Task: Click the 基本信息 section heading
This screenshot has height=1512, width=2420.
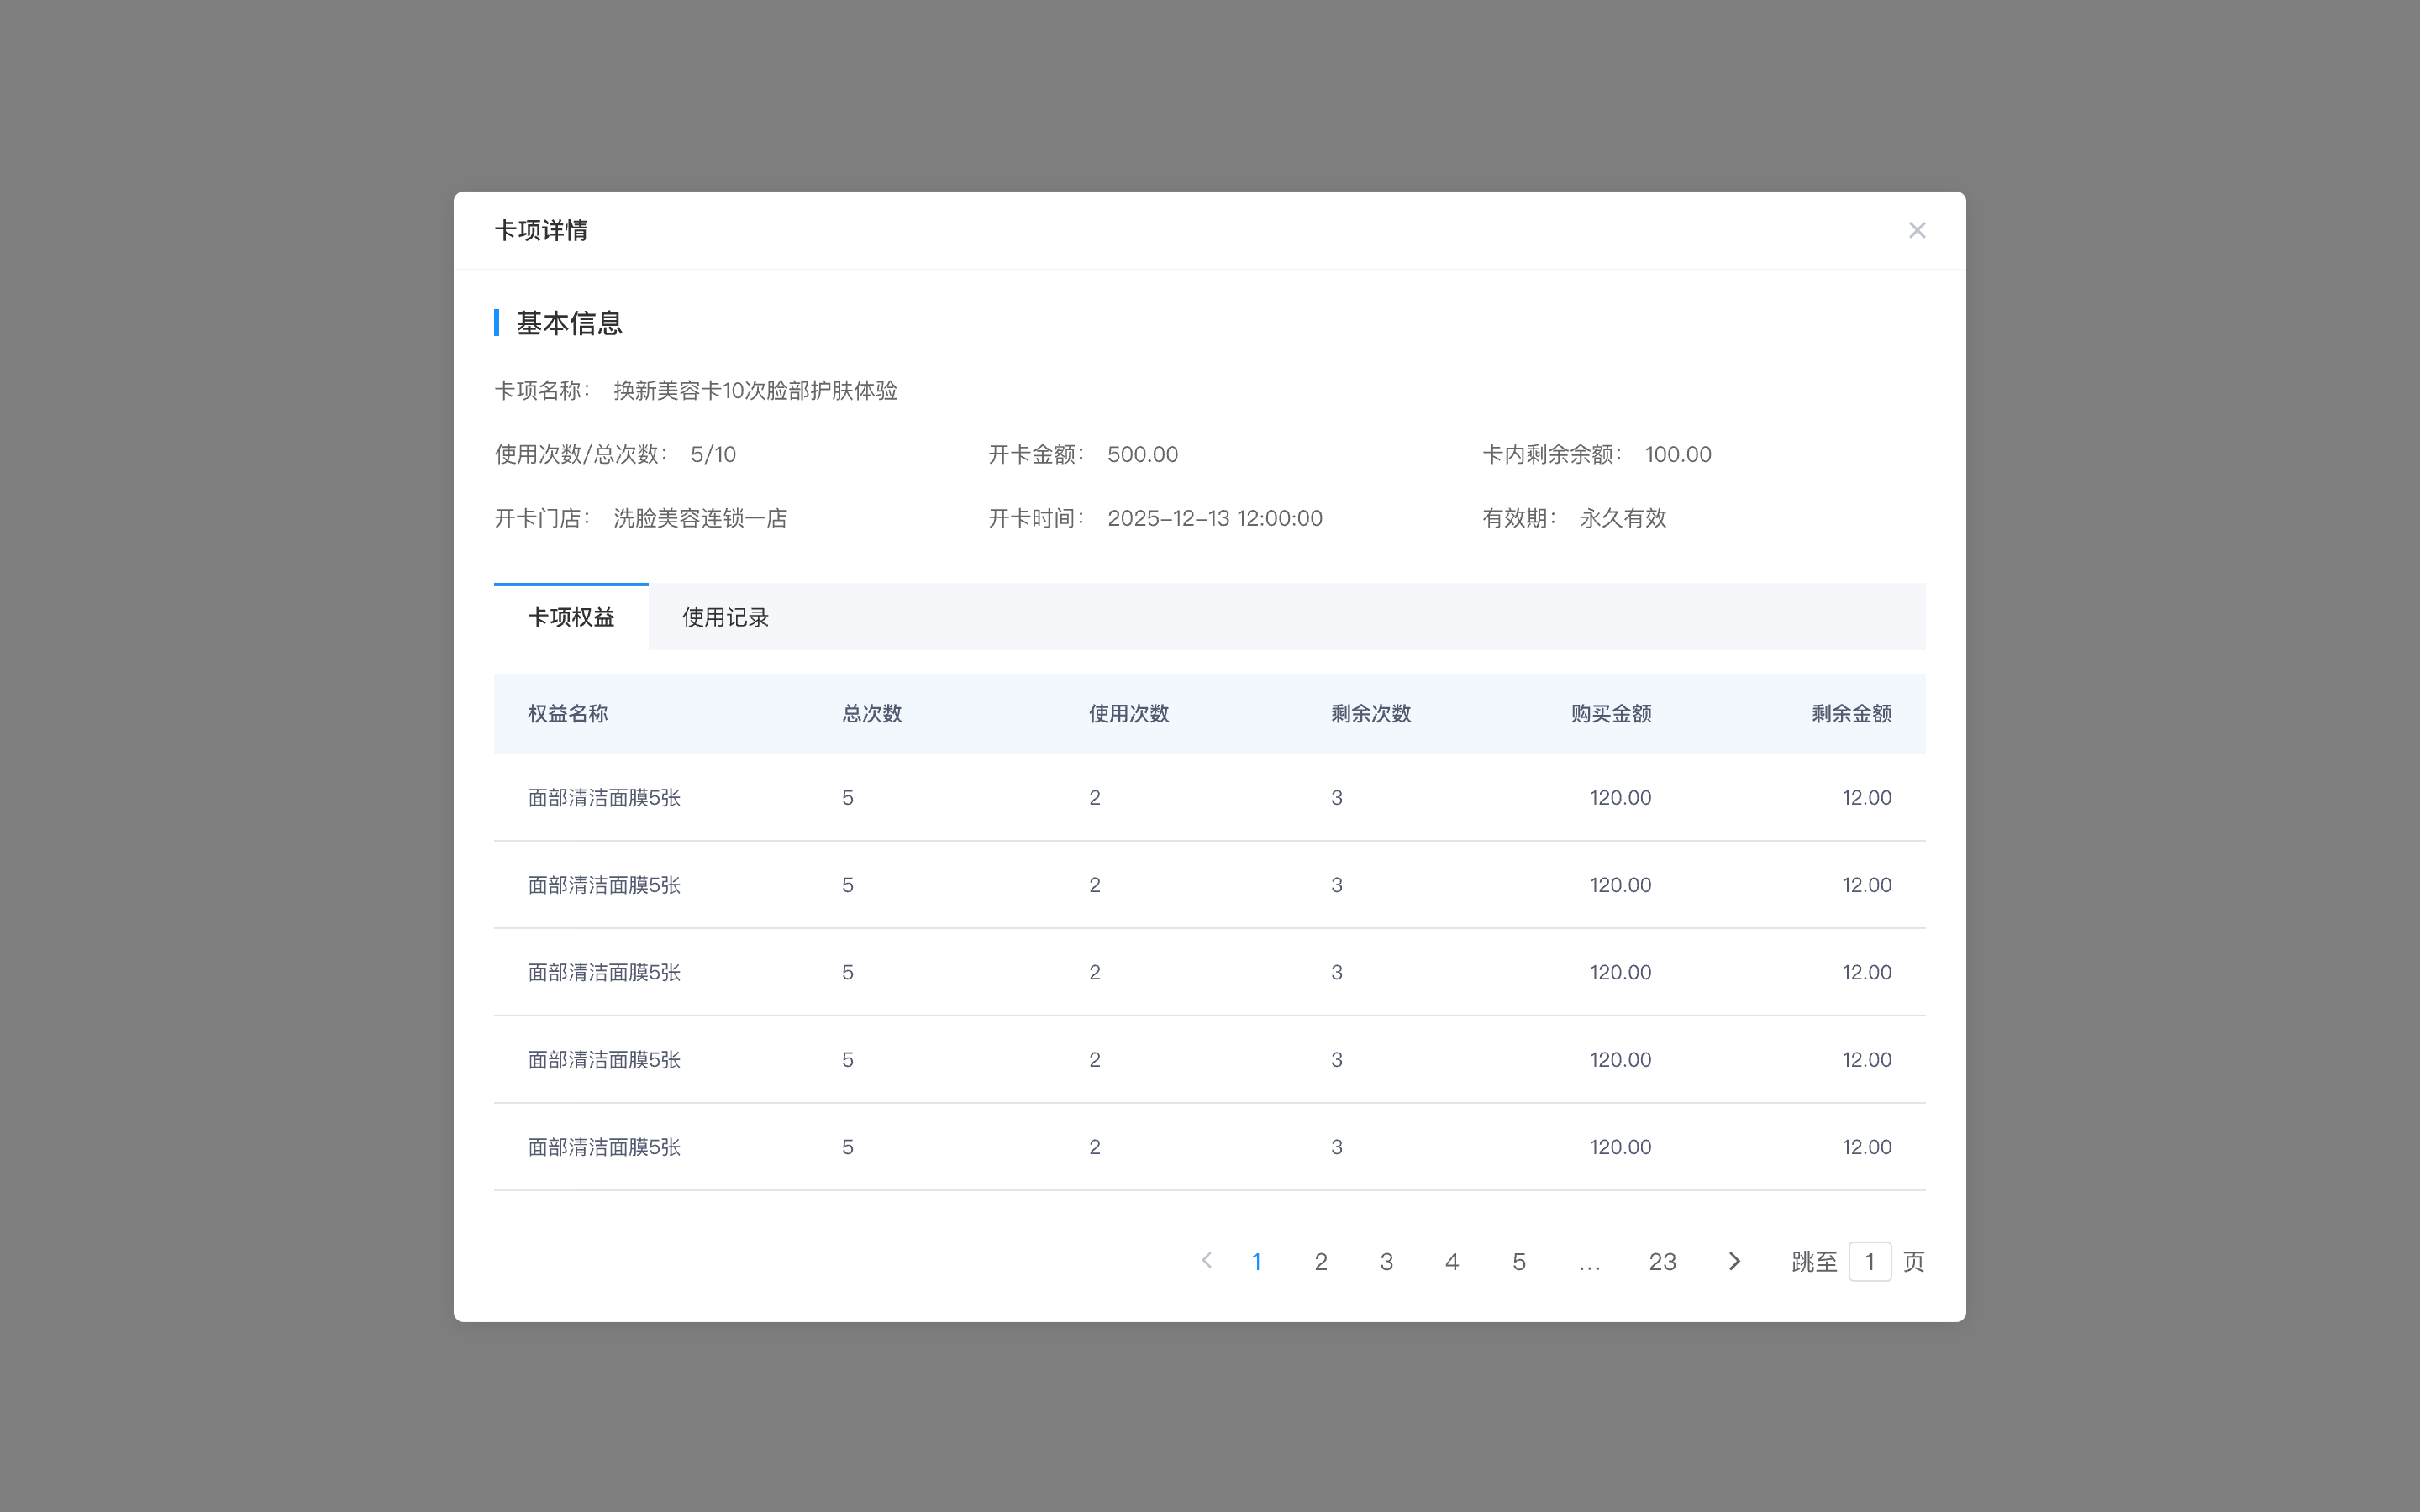Action: click(x=569, y=323)
